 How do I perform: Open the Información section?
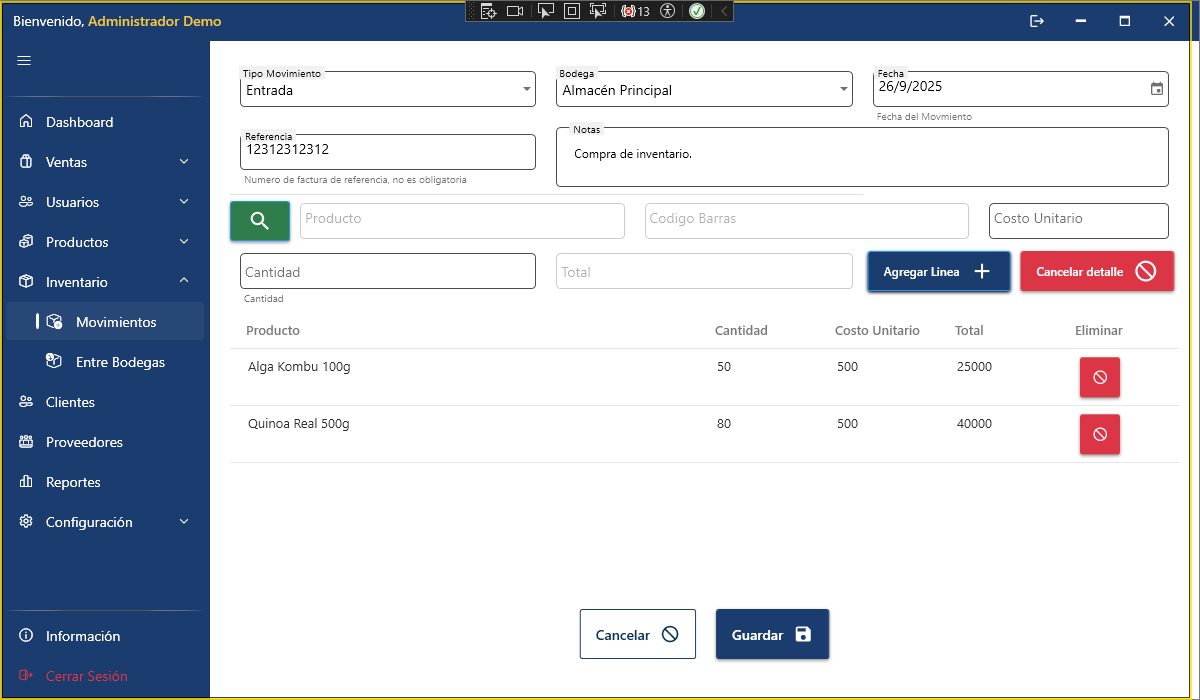click(82, 636)
